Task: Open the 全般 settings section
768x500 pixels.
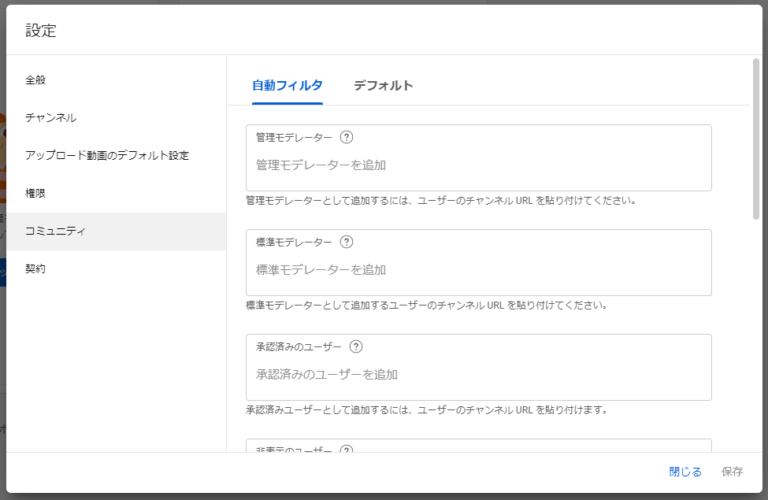Action: (36, 80)
